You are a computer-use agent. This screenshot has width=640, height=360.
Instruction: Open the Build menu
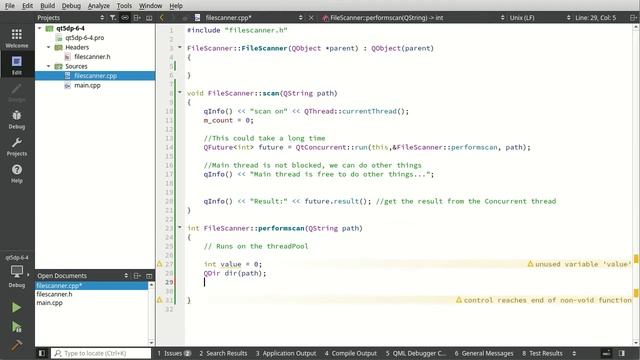click(47, 6)
